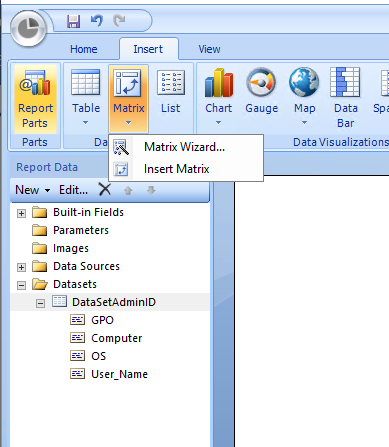The image size is (389, 447).
Task: Move item up with the up arrow
Action: click(128, 190)
